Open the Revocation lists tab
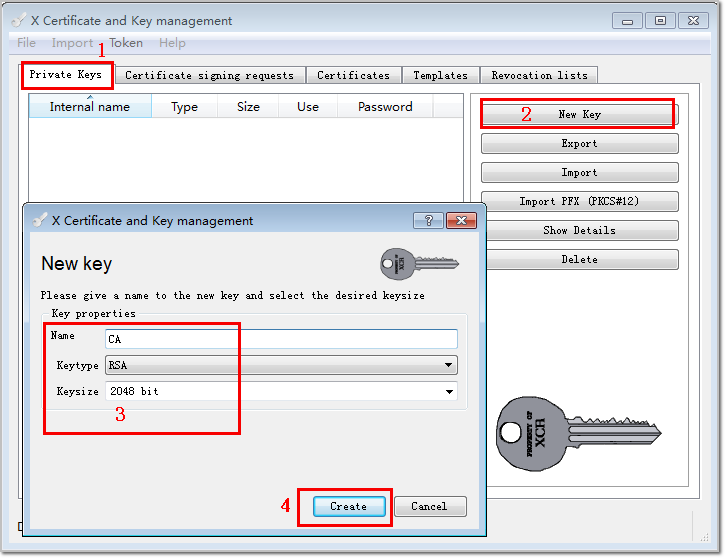726x558 pixels. [539, 75]
